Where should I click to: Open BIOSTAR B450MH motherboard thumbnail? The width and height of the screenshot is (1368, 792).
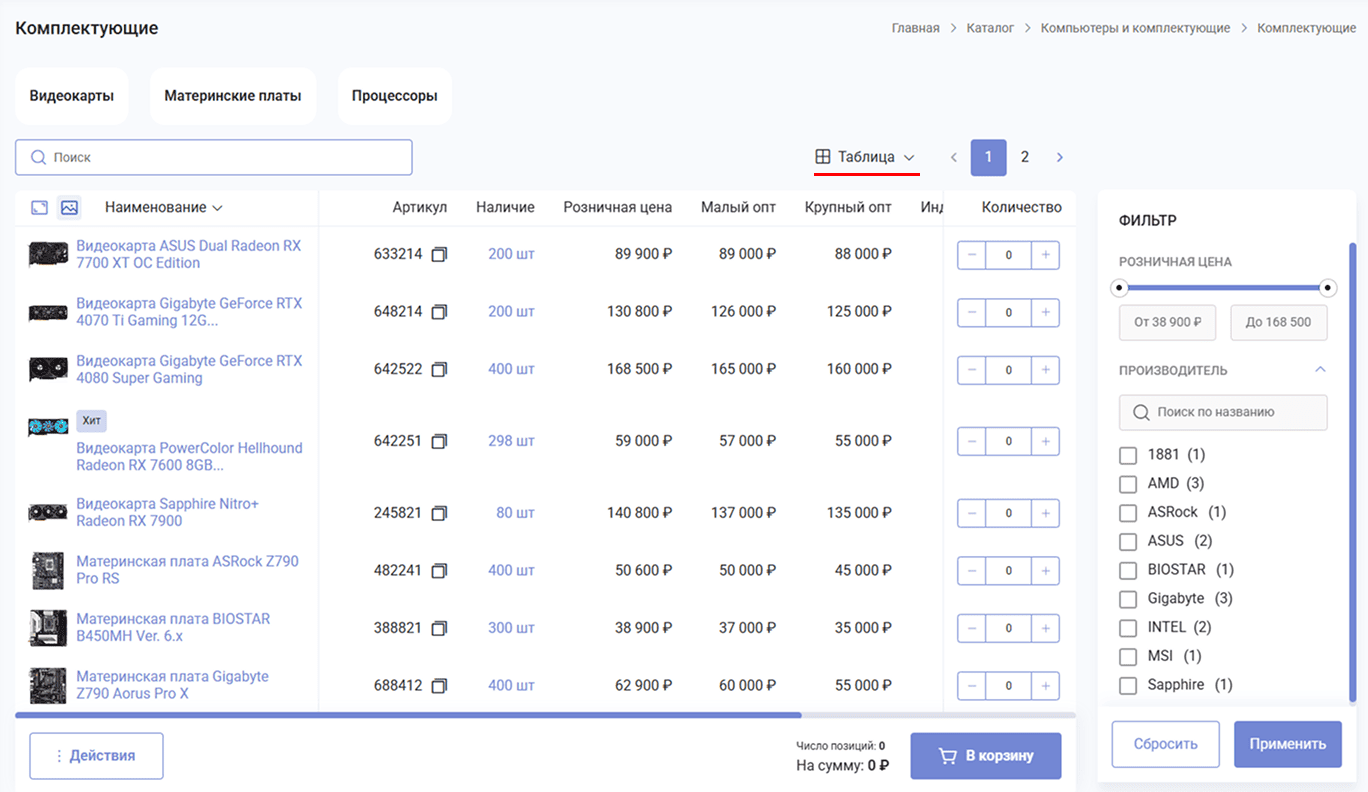(x=48, y=628)
